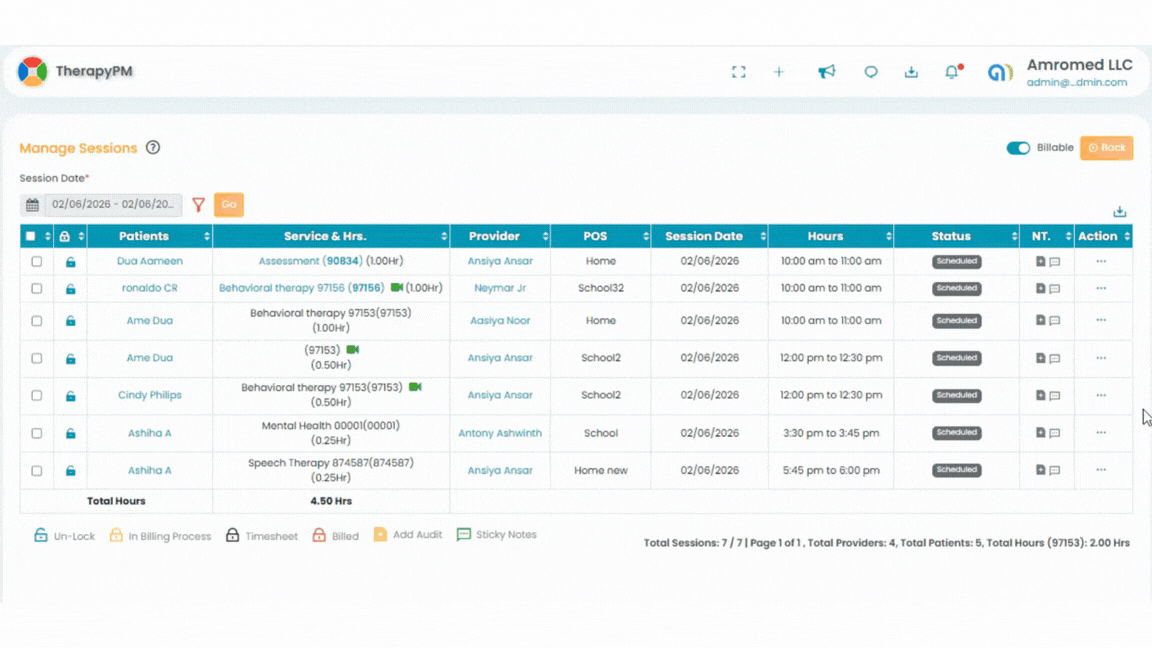Viewport: 1152px width, 648px height.
Task: Click unlock padlock icon in Dua Aameen row
Action: click(70, 262)
